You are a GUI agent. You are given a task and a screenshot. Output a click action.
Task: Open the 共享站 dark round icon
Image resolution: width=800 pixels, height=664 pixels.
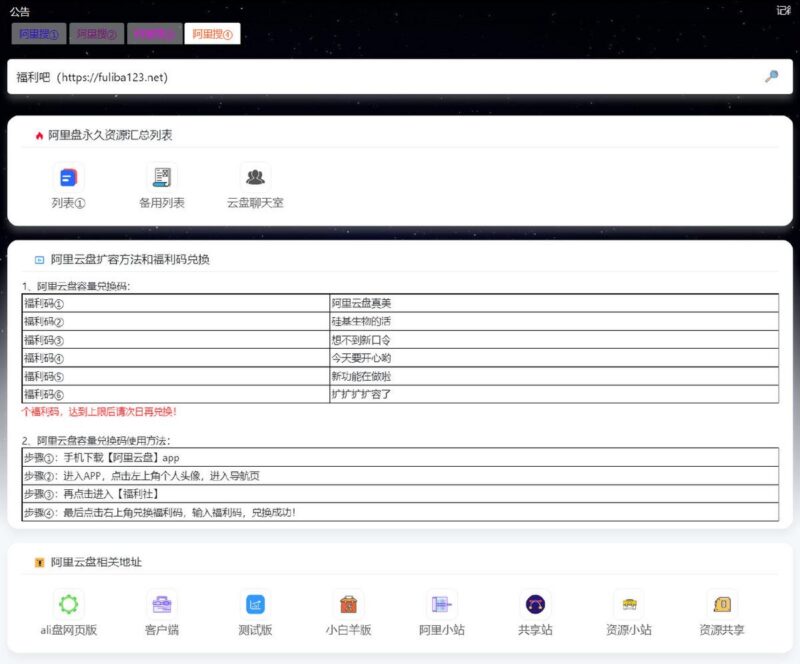(535, 604)
